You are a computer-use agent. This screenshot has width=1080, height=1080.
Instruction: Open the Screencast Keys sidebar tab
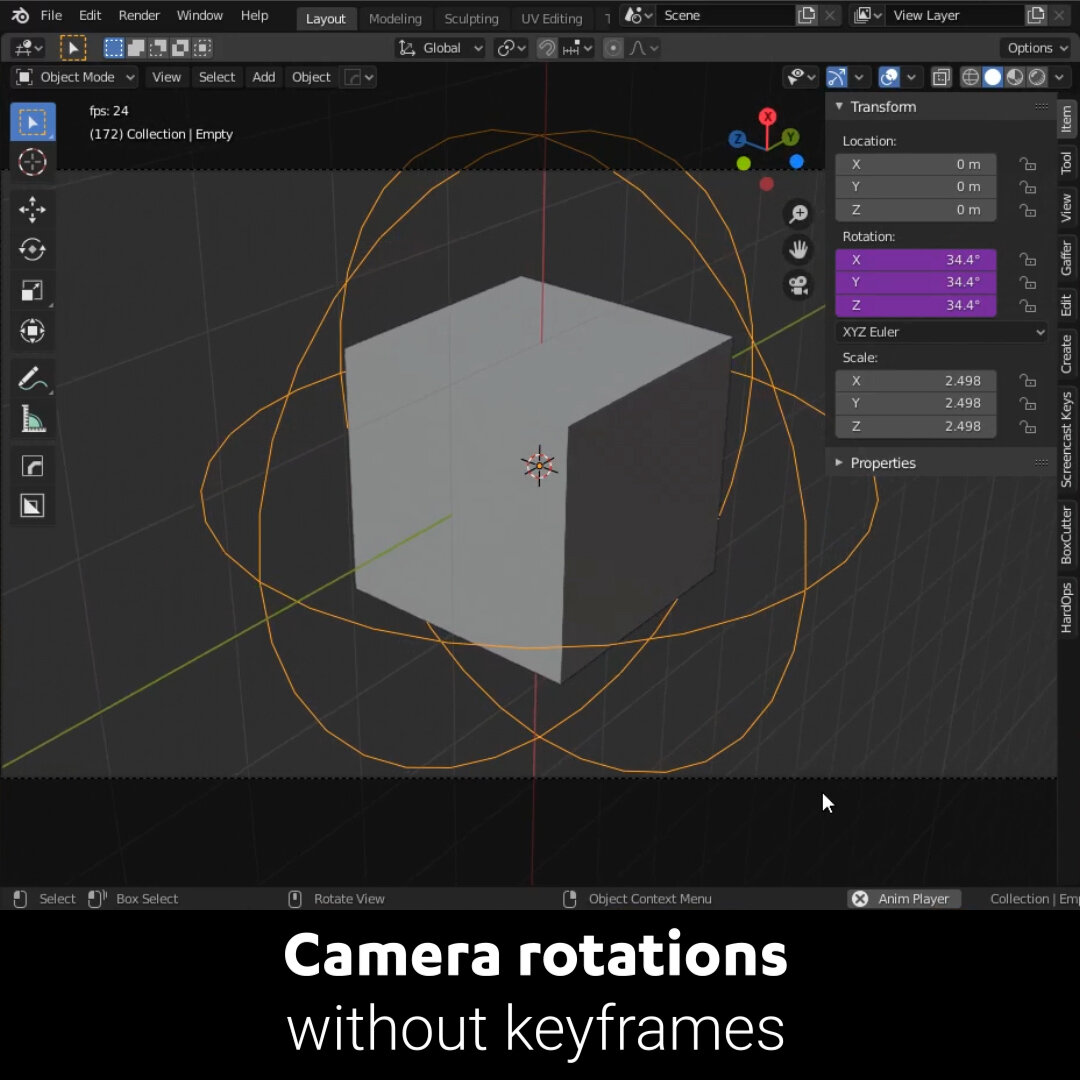pos(1067,439)
